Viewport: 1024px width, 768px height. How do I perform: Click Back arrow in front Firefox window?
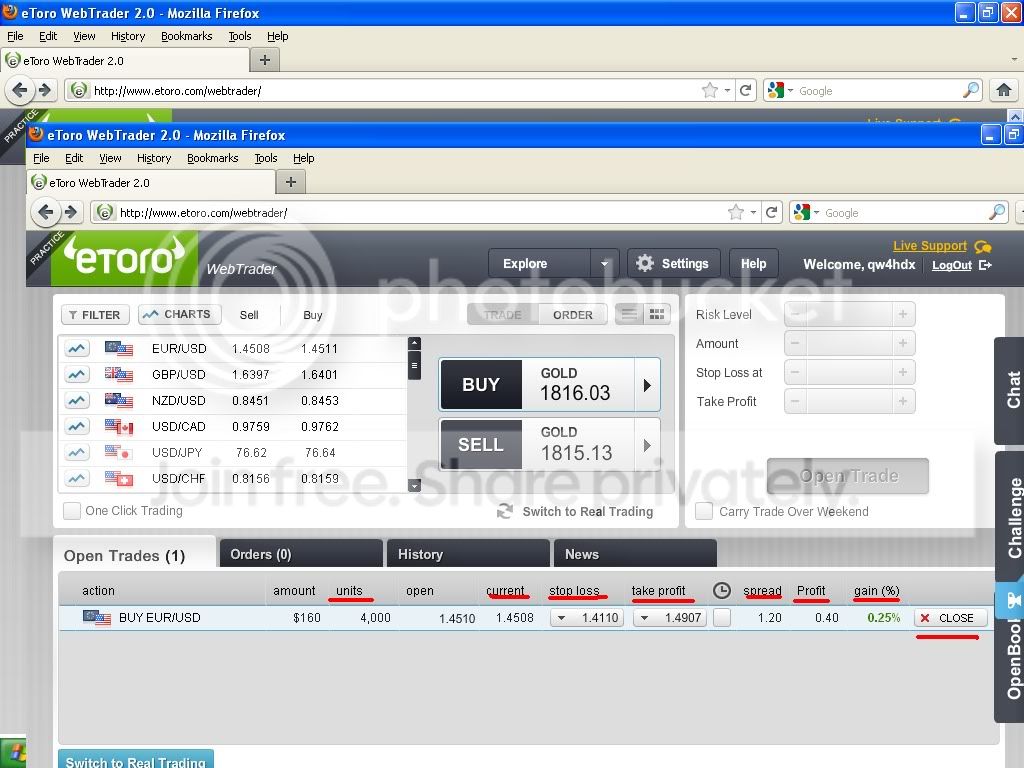click(46, 212)
